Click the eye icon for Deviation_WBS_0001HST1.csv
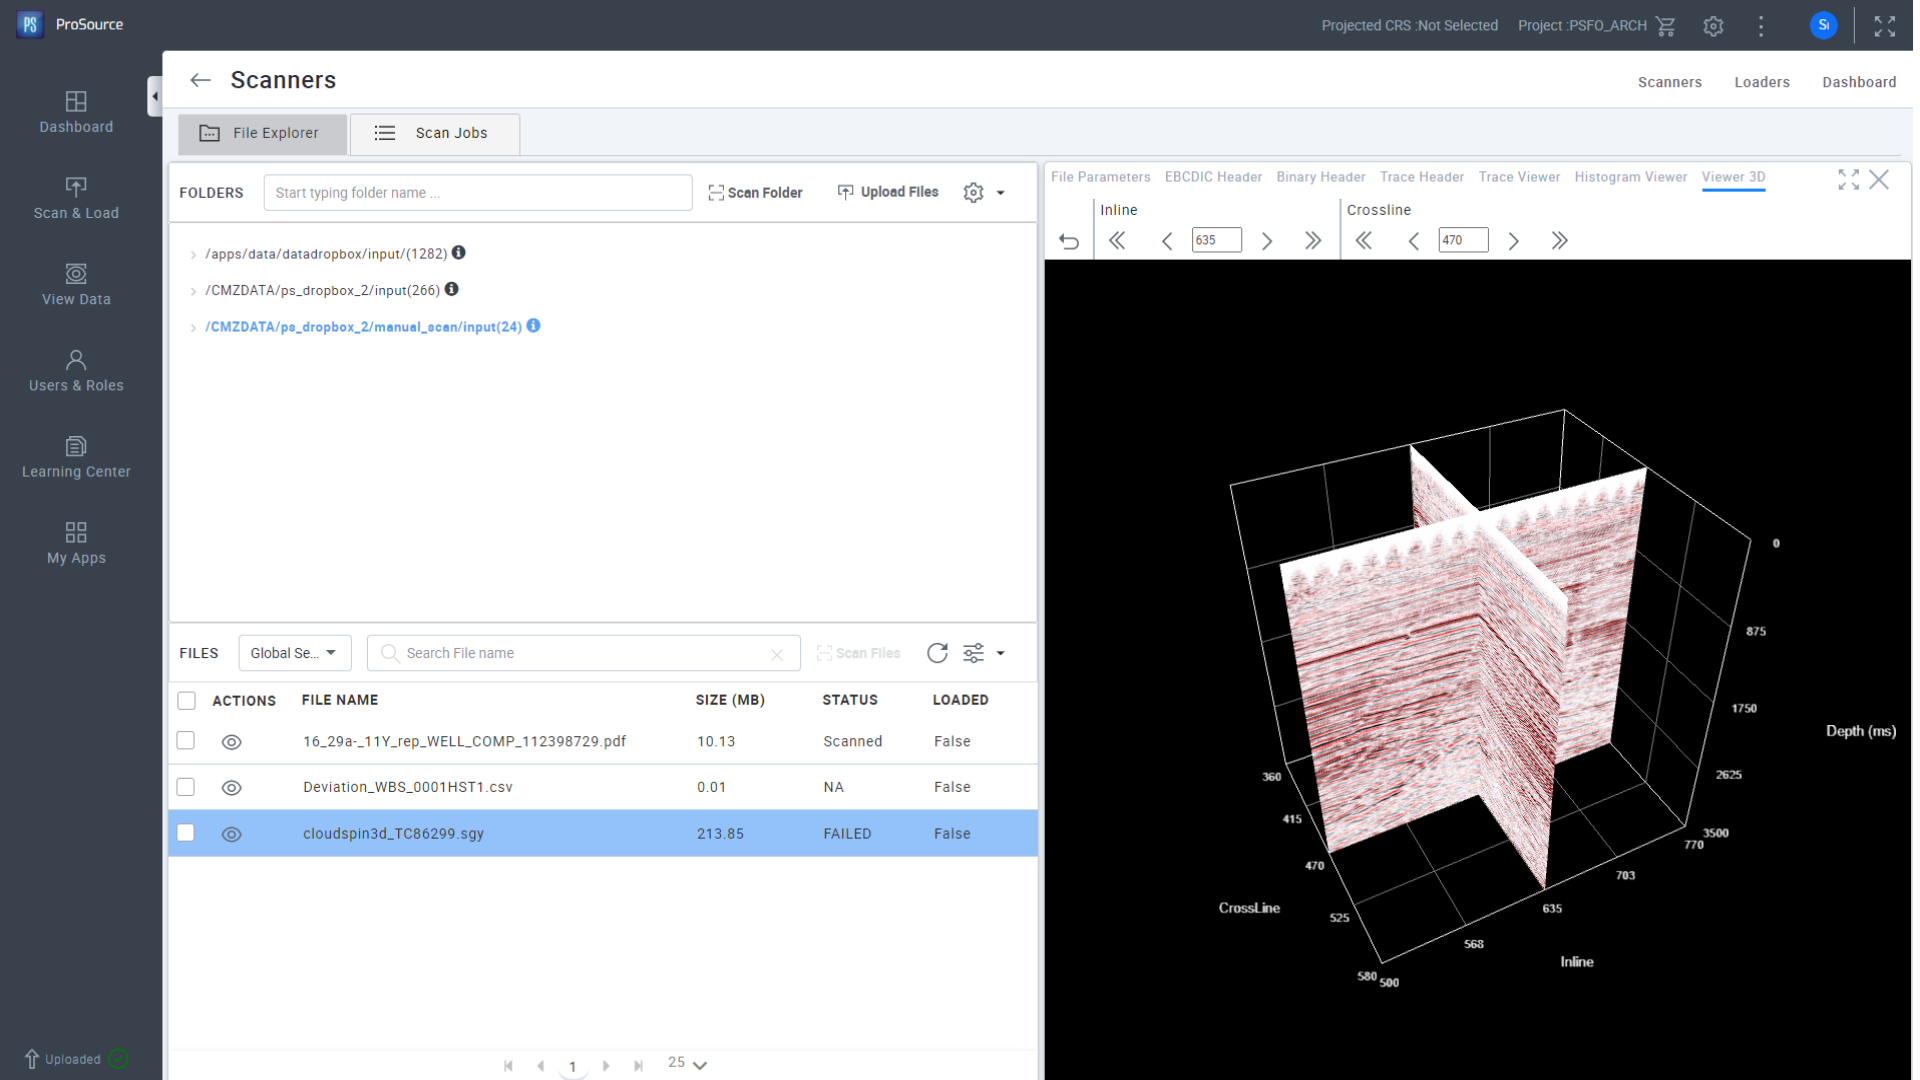Viewport: 1920px width, 1080px height. point(231,787)
